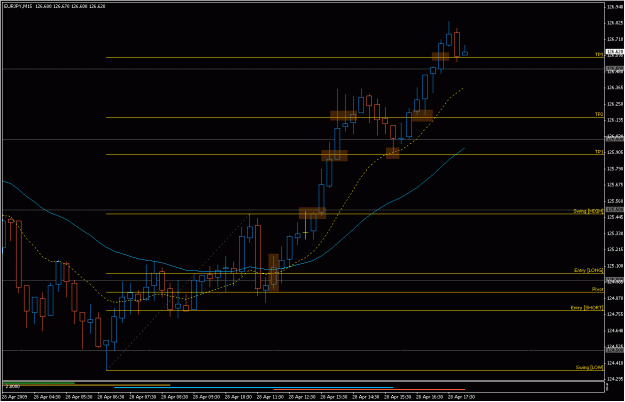Click the 125.790 price axis value
Screen dimensions: 625x402
pyautogui.click(x=615, y=169)
